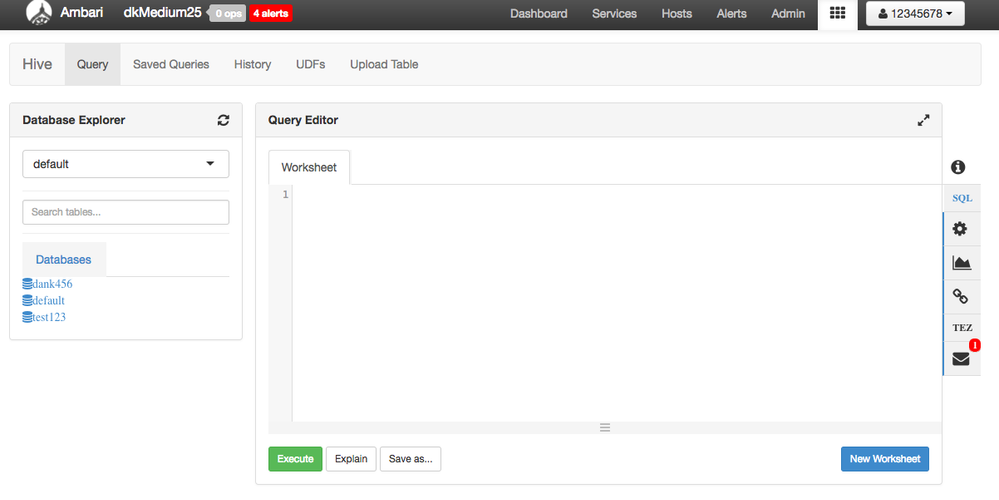Open the Services menu
The image size is (999, 500).
[x=614, y=13]
